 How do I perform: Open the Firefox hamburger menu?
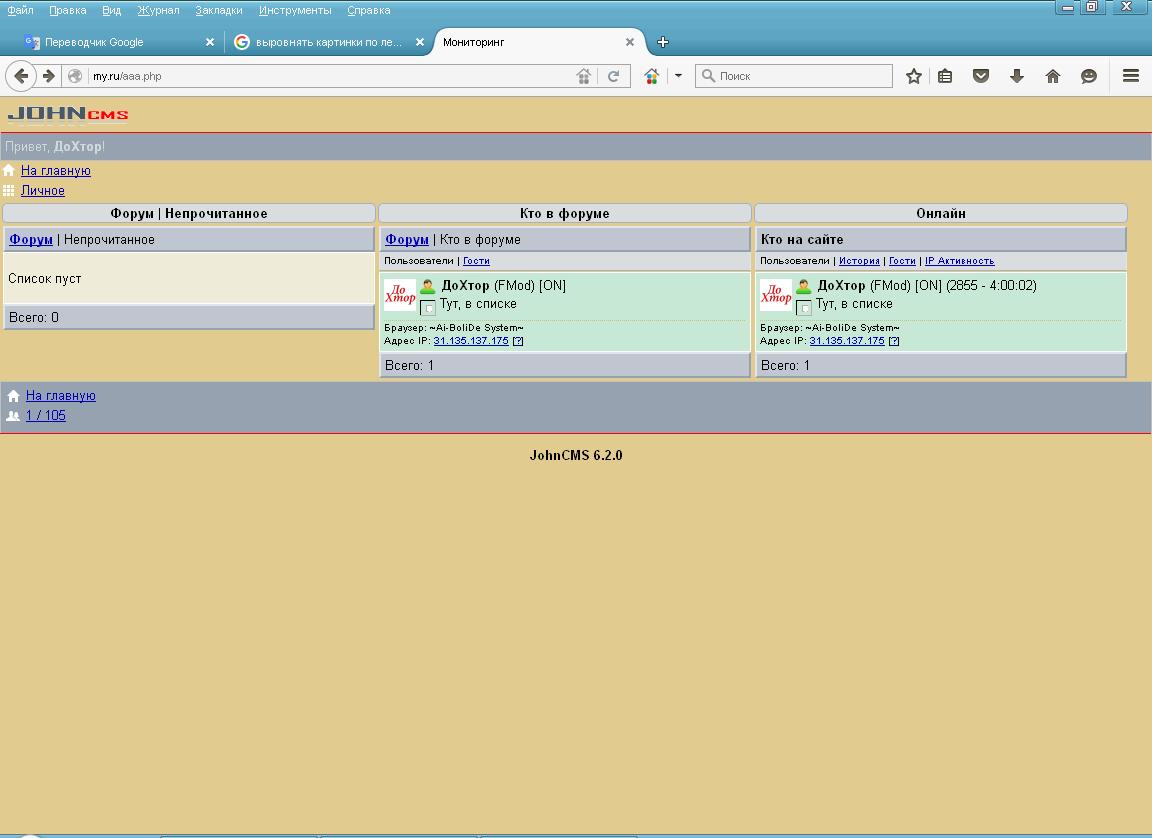click(1131, 76)
